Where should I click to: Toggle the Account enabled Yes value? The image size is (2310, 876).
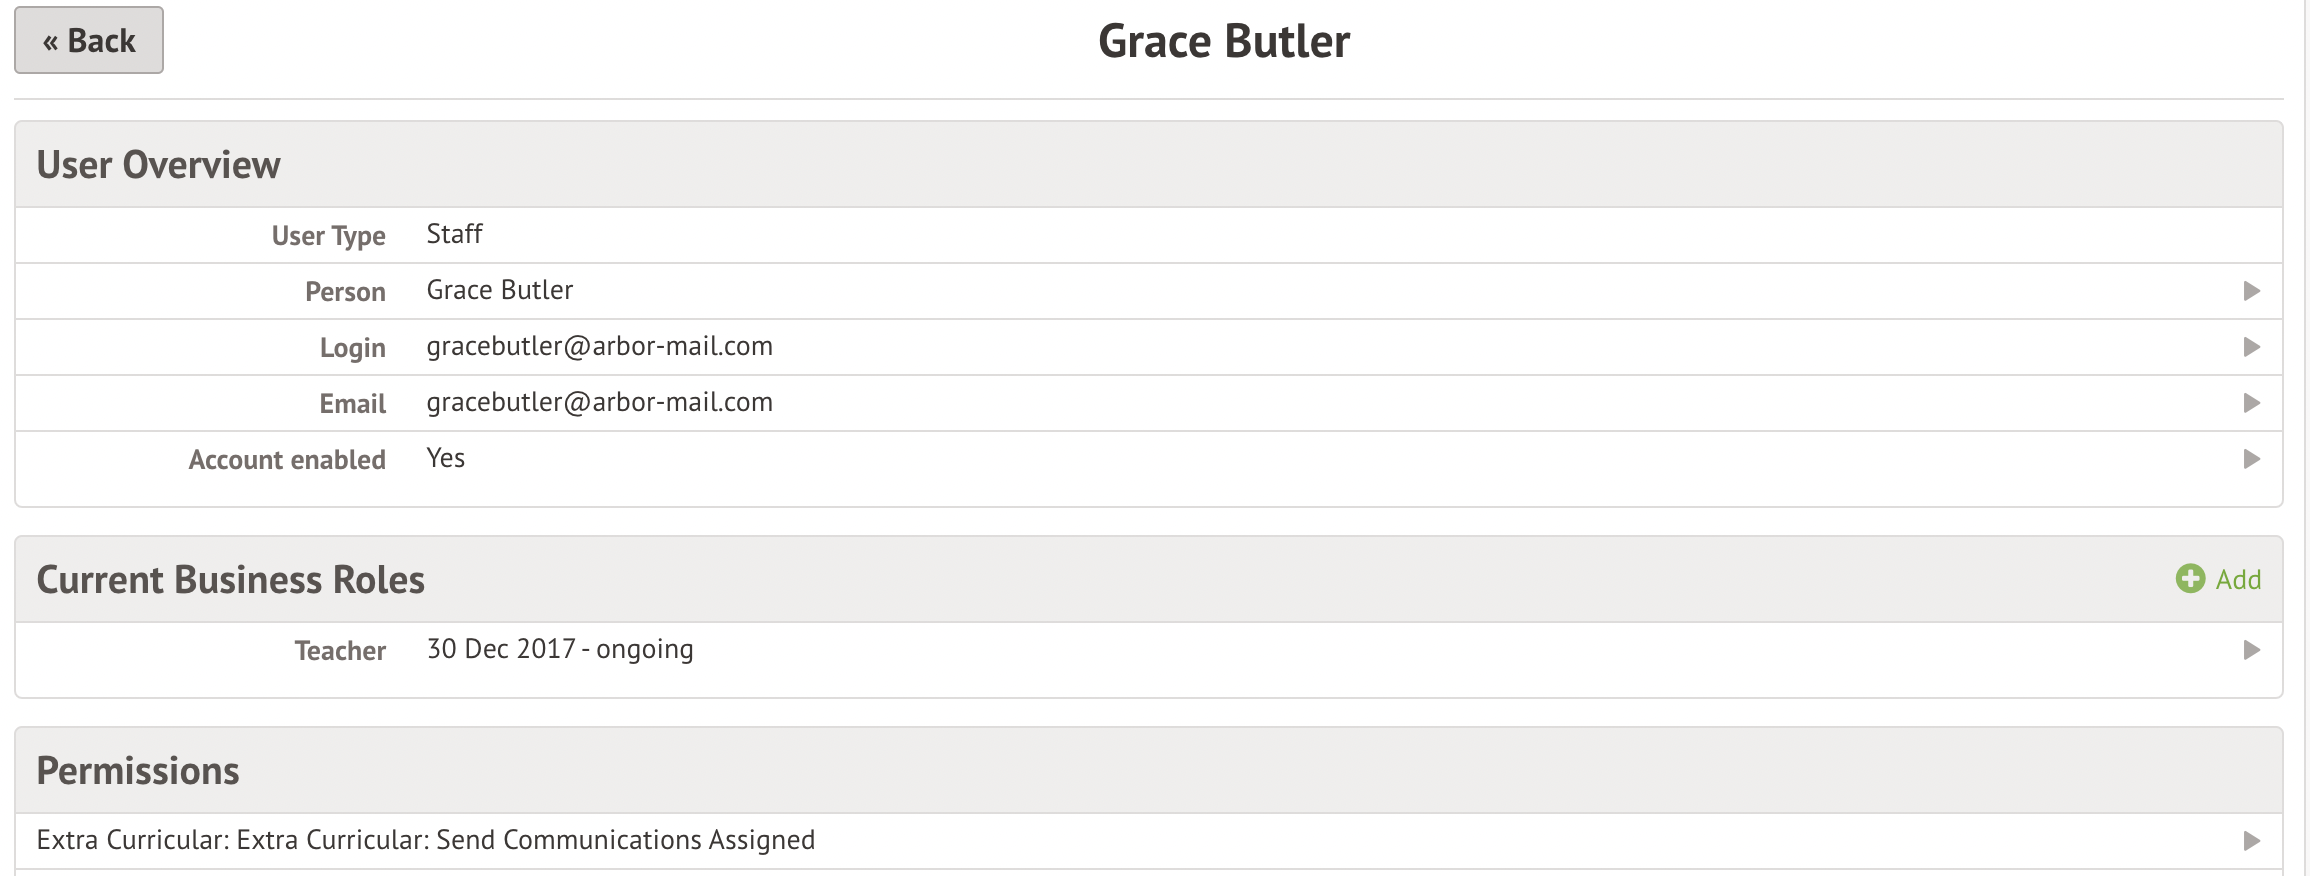point(445,458)
